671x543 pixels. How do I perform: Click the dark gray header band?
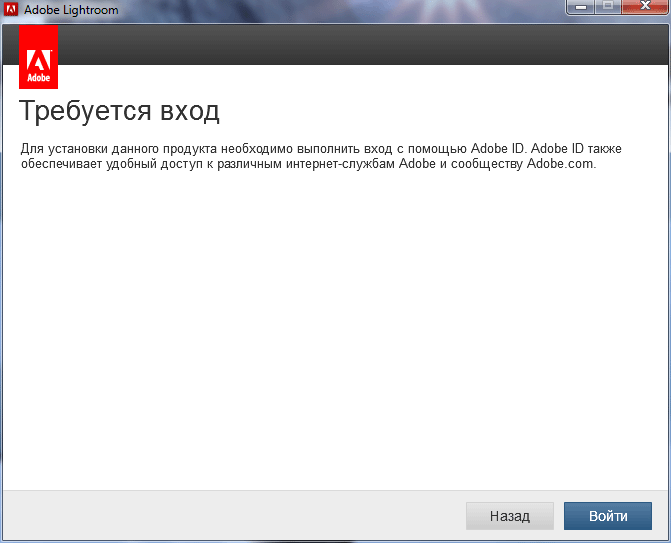click(350, 45)
